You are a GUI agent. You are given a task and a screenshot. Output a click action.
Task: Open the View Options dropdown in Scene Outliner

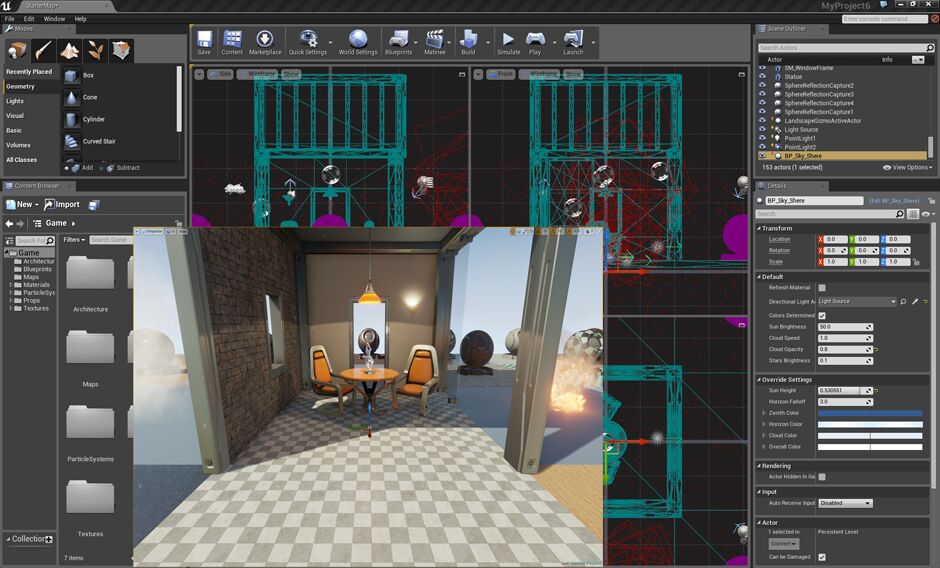[908, 168]
